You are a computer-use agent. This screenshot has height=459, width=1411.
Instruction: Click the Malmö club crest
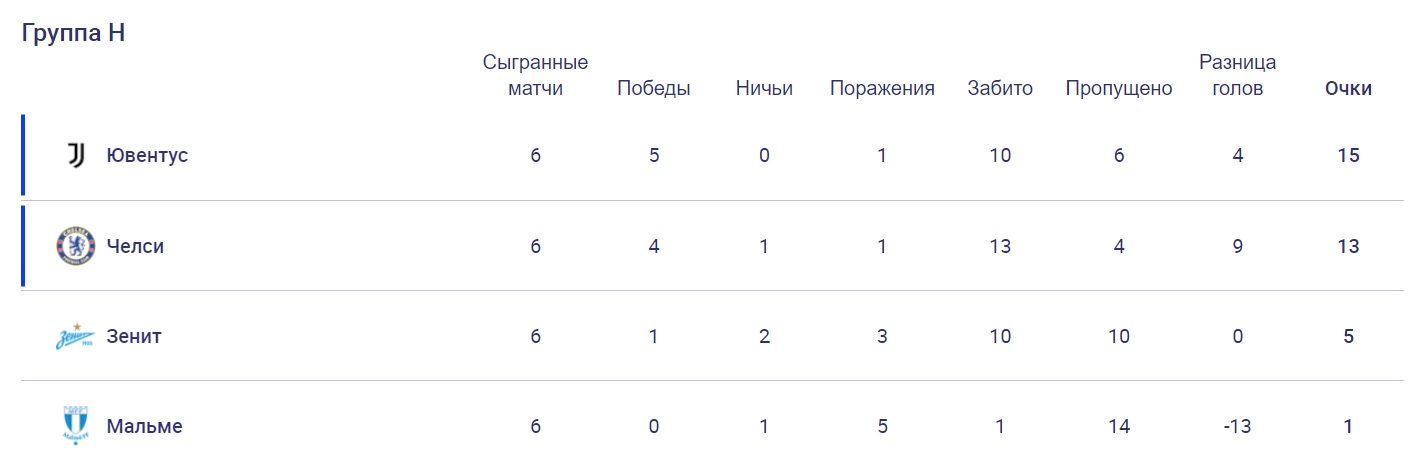[x=76, y=427]
